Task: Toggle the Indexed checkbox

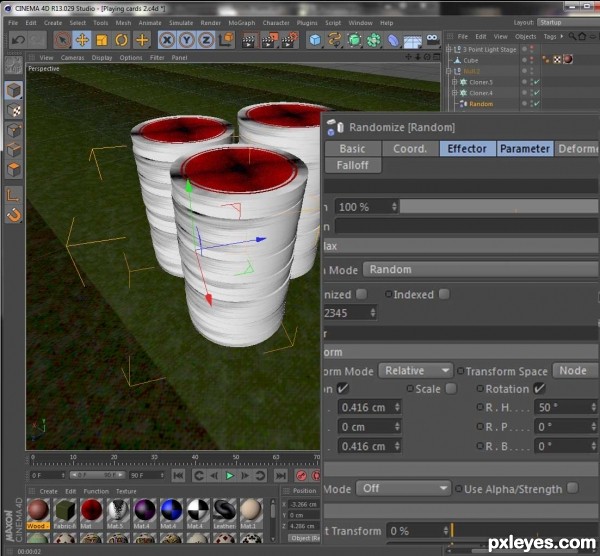Action: click(x=444, y=294)
